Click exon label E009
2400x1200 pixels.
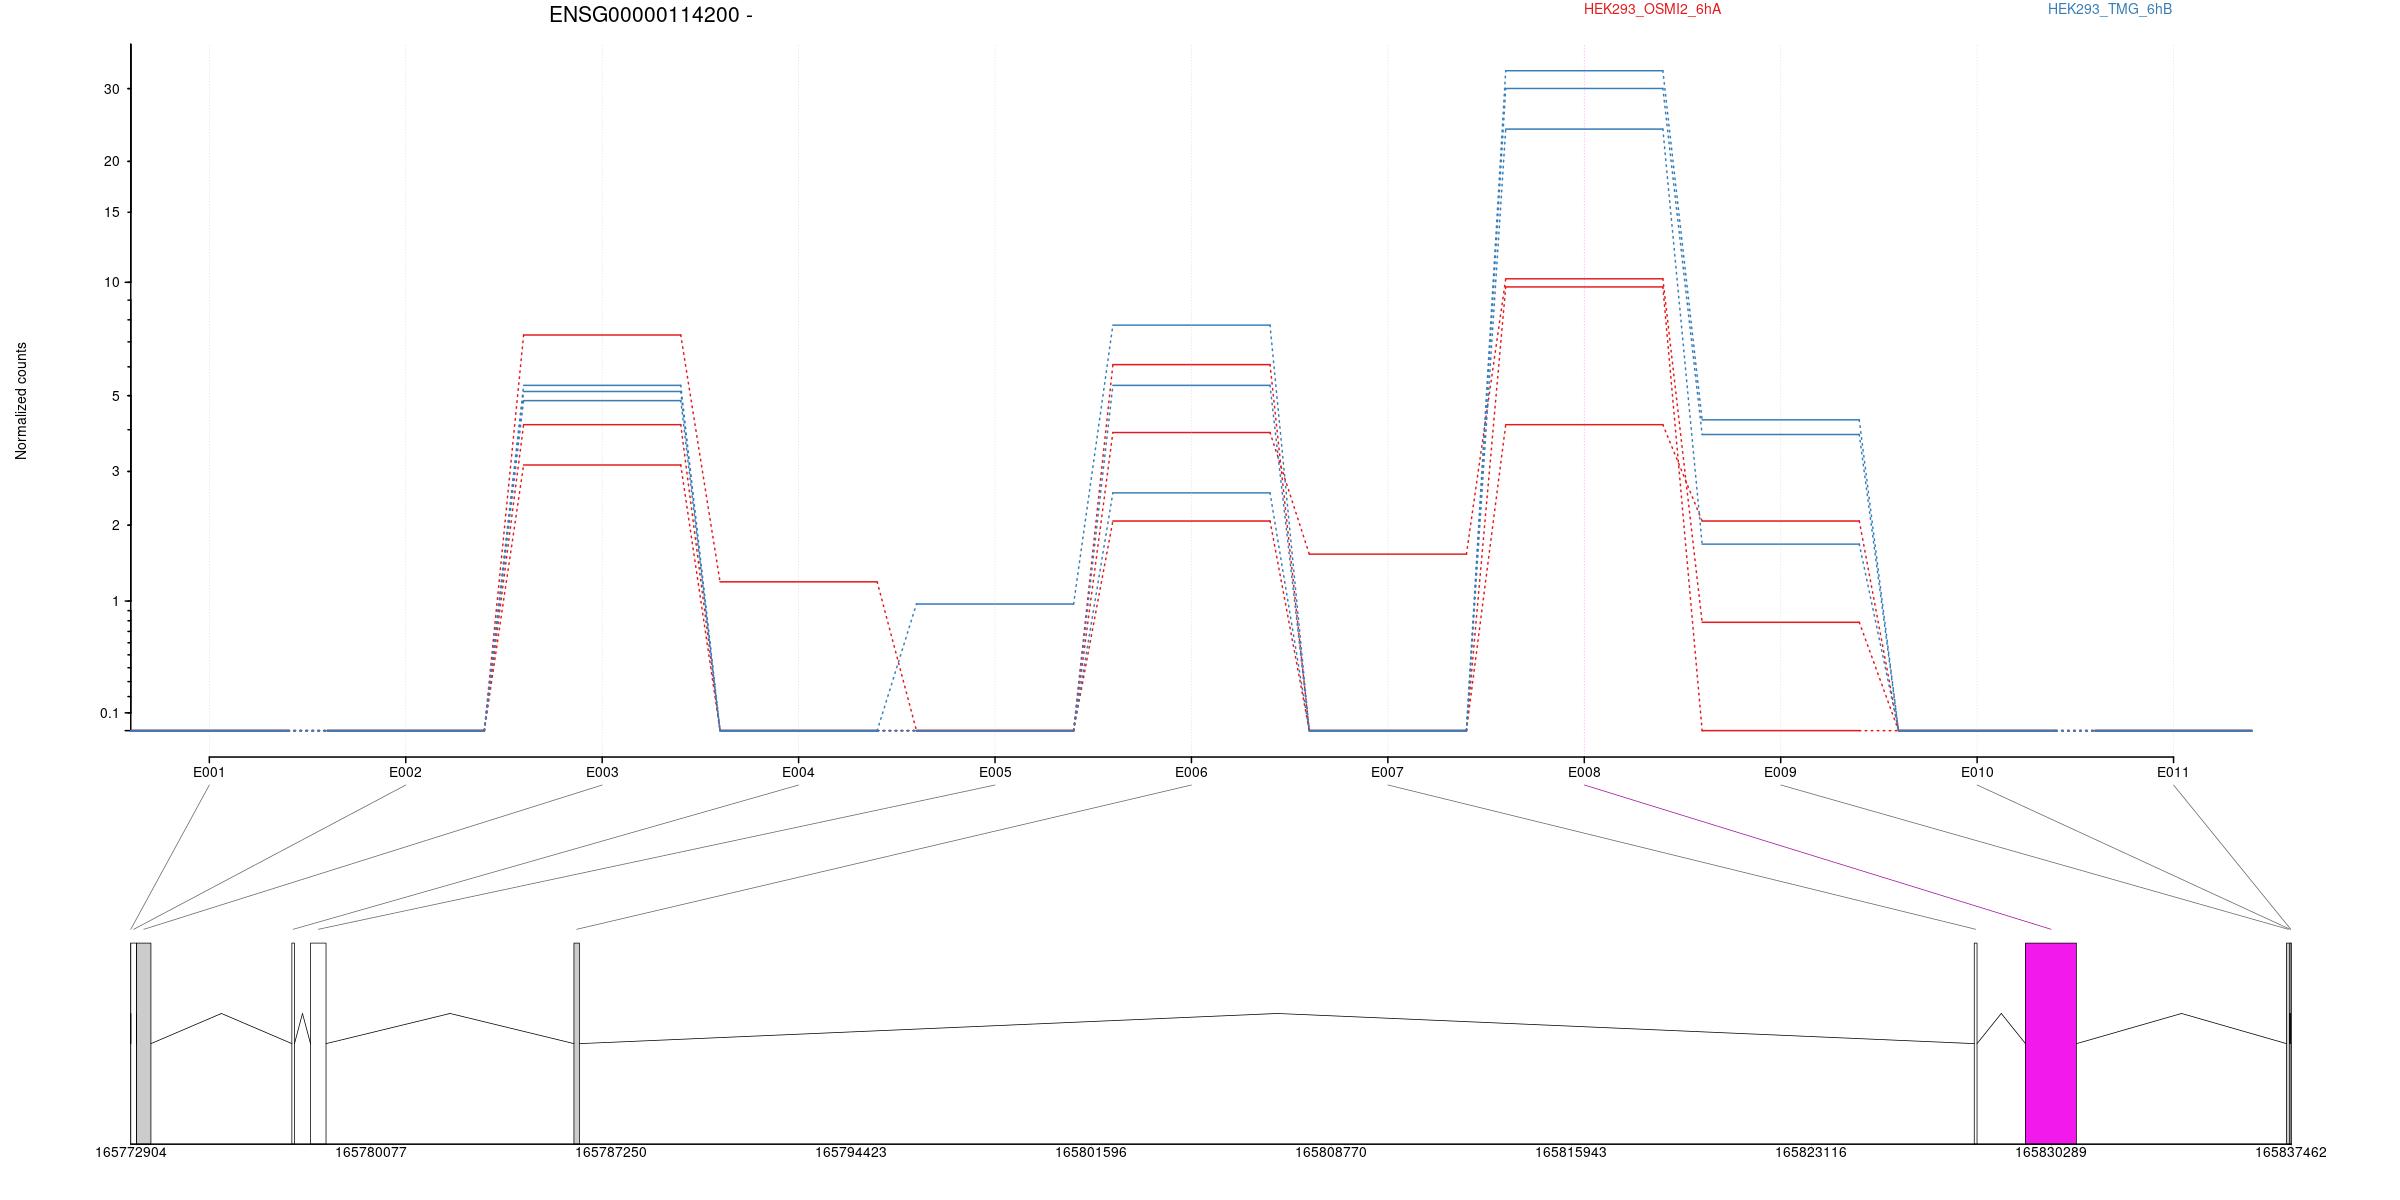(1780, 772)
